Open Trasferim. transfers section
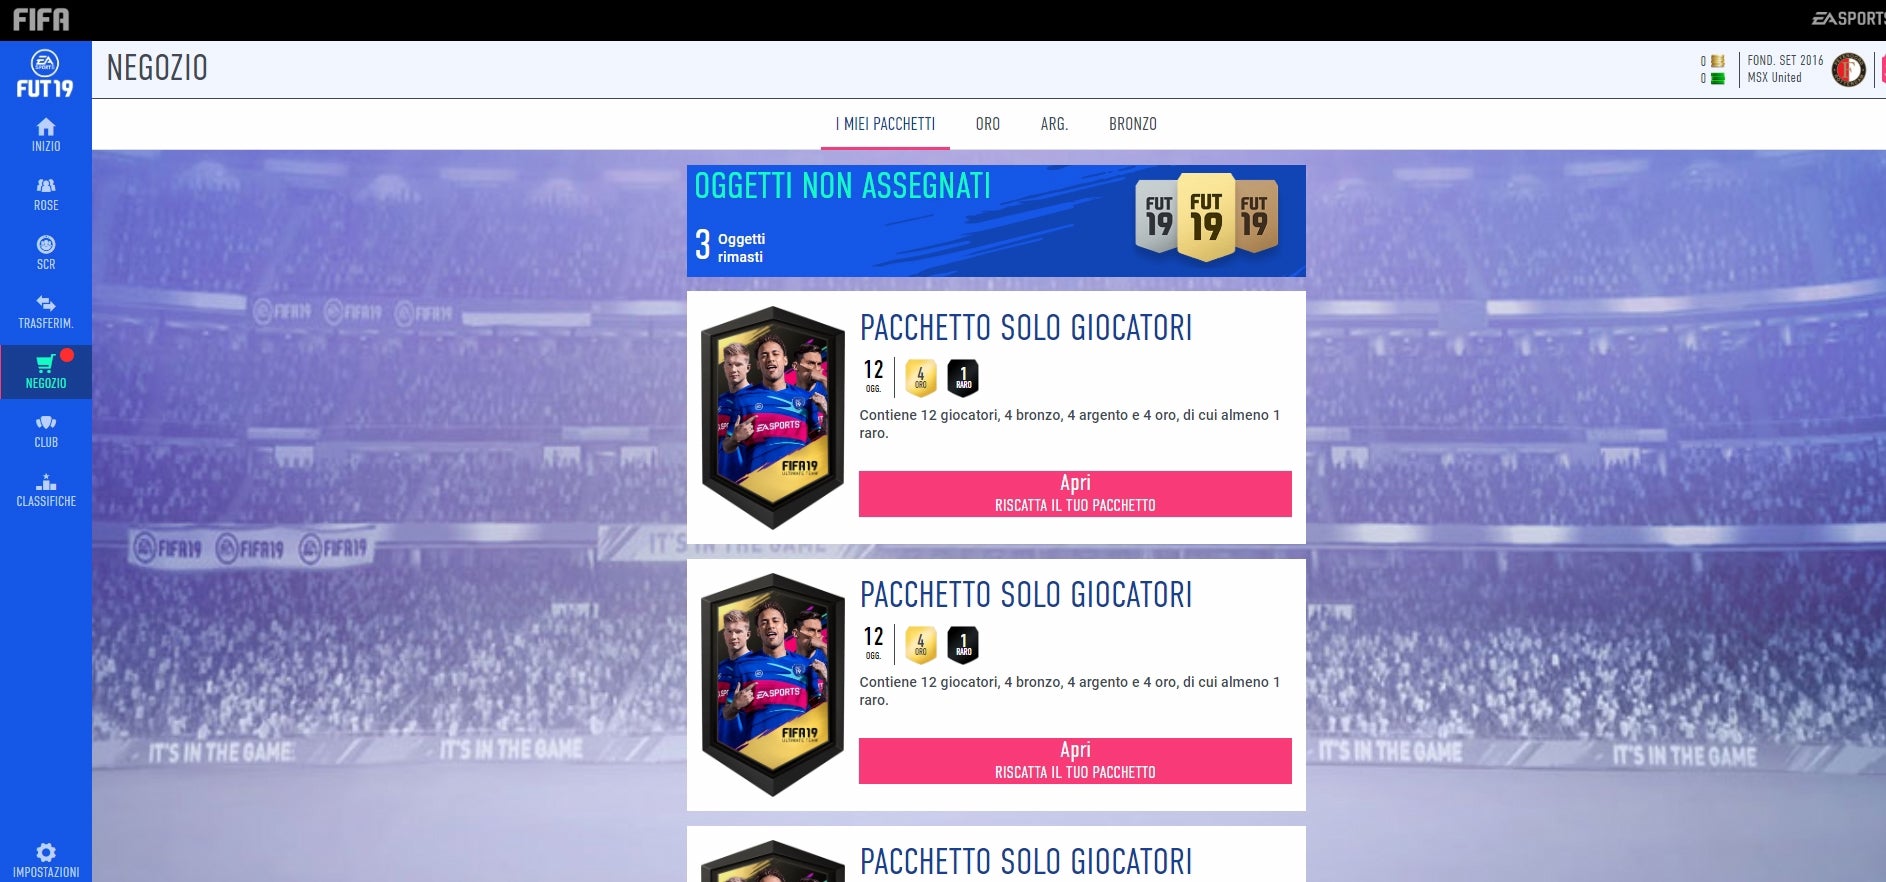 (46, 312)
